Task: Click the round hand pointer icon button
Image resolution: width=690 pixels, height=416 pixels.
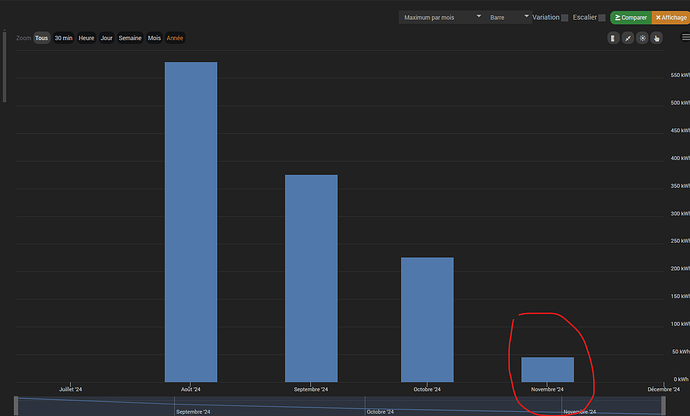Action: click(x=657, y=38)
